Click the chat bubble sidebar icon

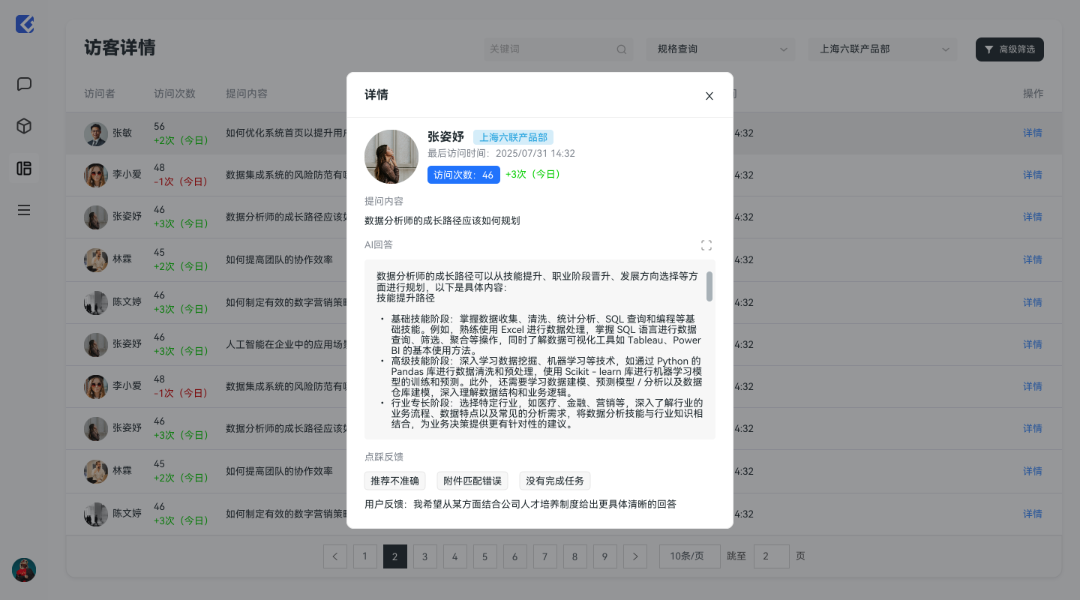tap(24, 84)
